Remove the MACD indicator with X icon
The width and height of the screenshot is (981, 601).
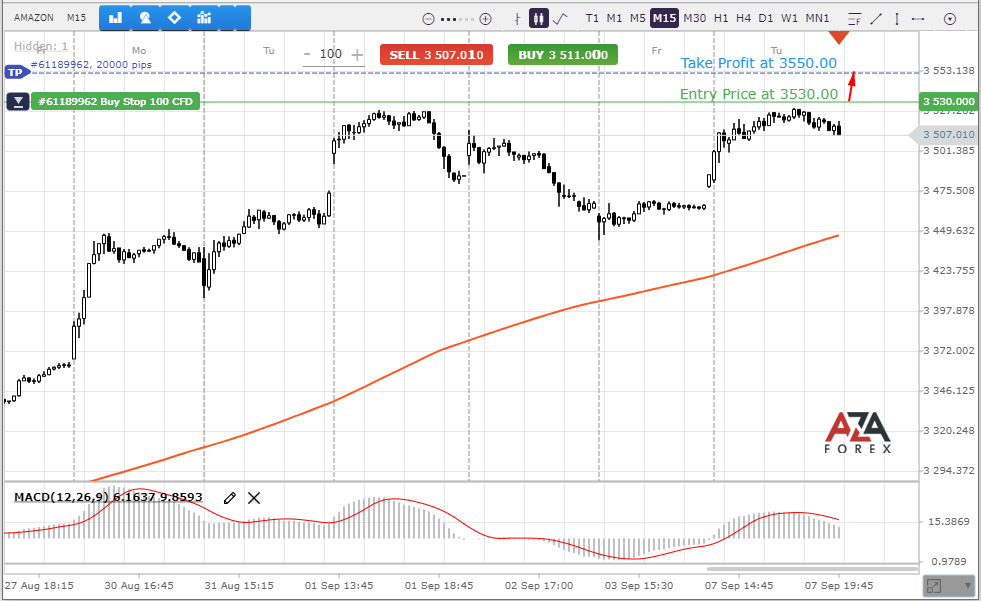[254, 498]
